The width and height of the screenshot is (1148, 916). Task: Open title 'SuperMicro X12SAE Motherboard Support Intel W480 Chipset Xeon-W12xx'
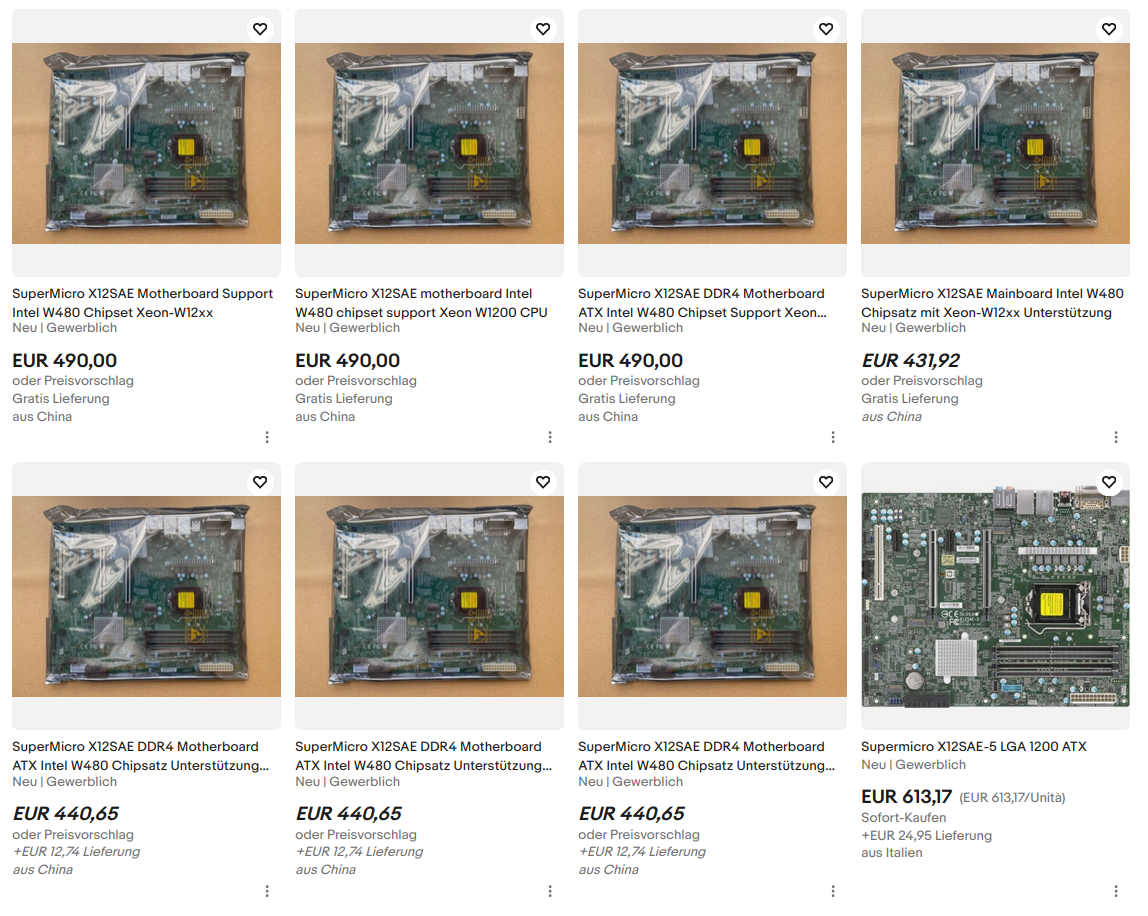[143, 302]
